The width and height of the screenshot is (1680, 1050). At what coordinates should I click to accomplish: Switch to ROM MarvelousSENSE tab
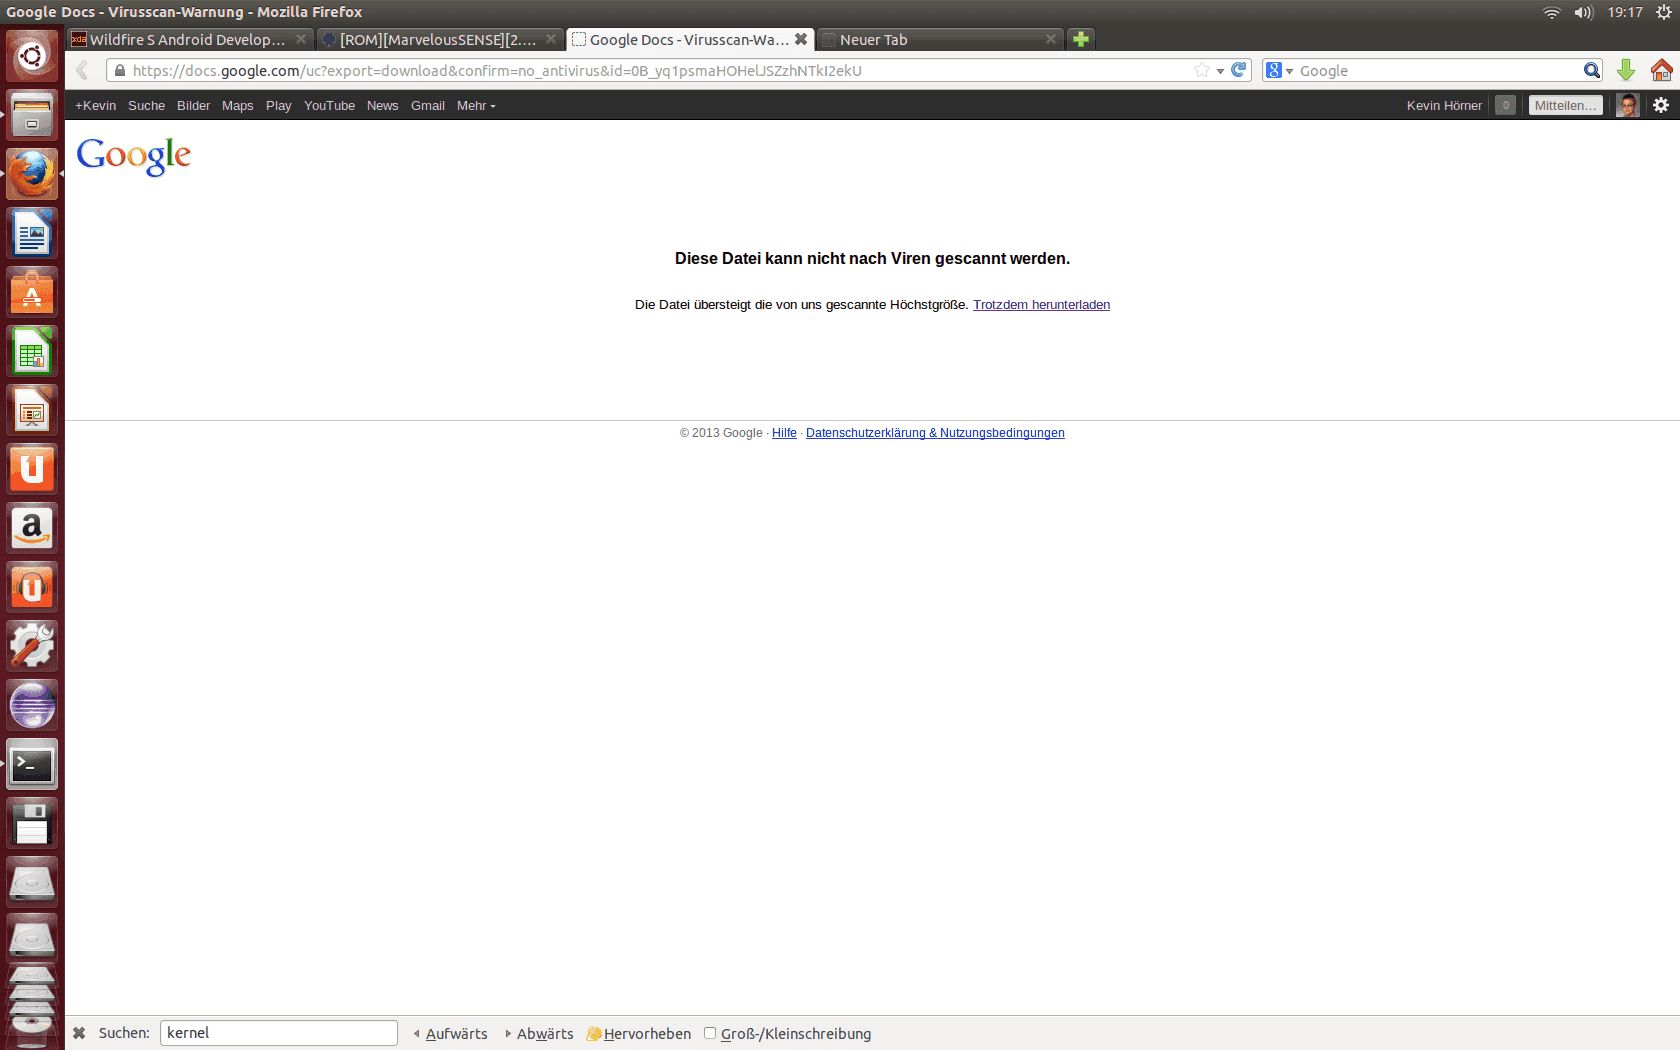pyautogui.click(x=438, y=39)
